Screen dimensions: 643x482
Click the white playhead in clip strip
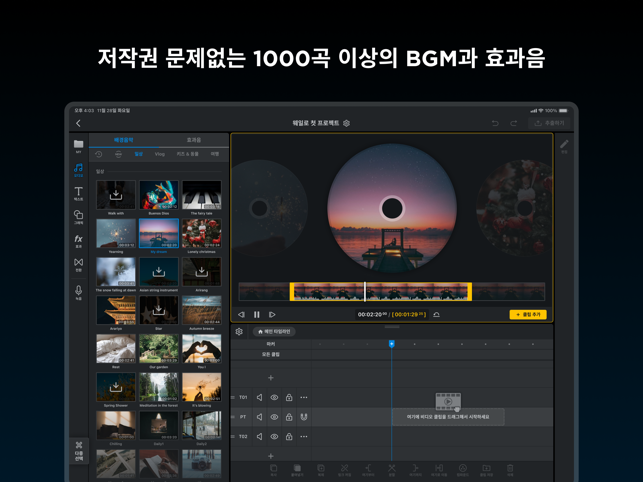365,292
